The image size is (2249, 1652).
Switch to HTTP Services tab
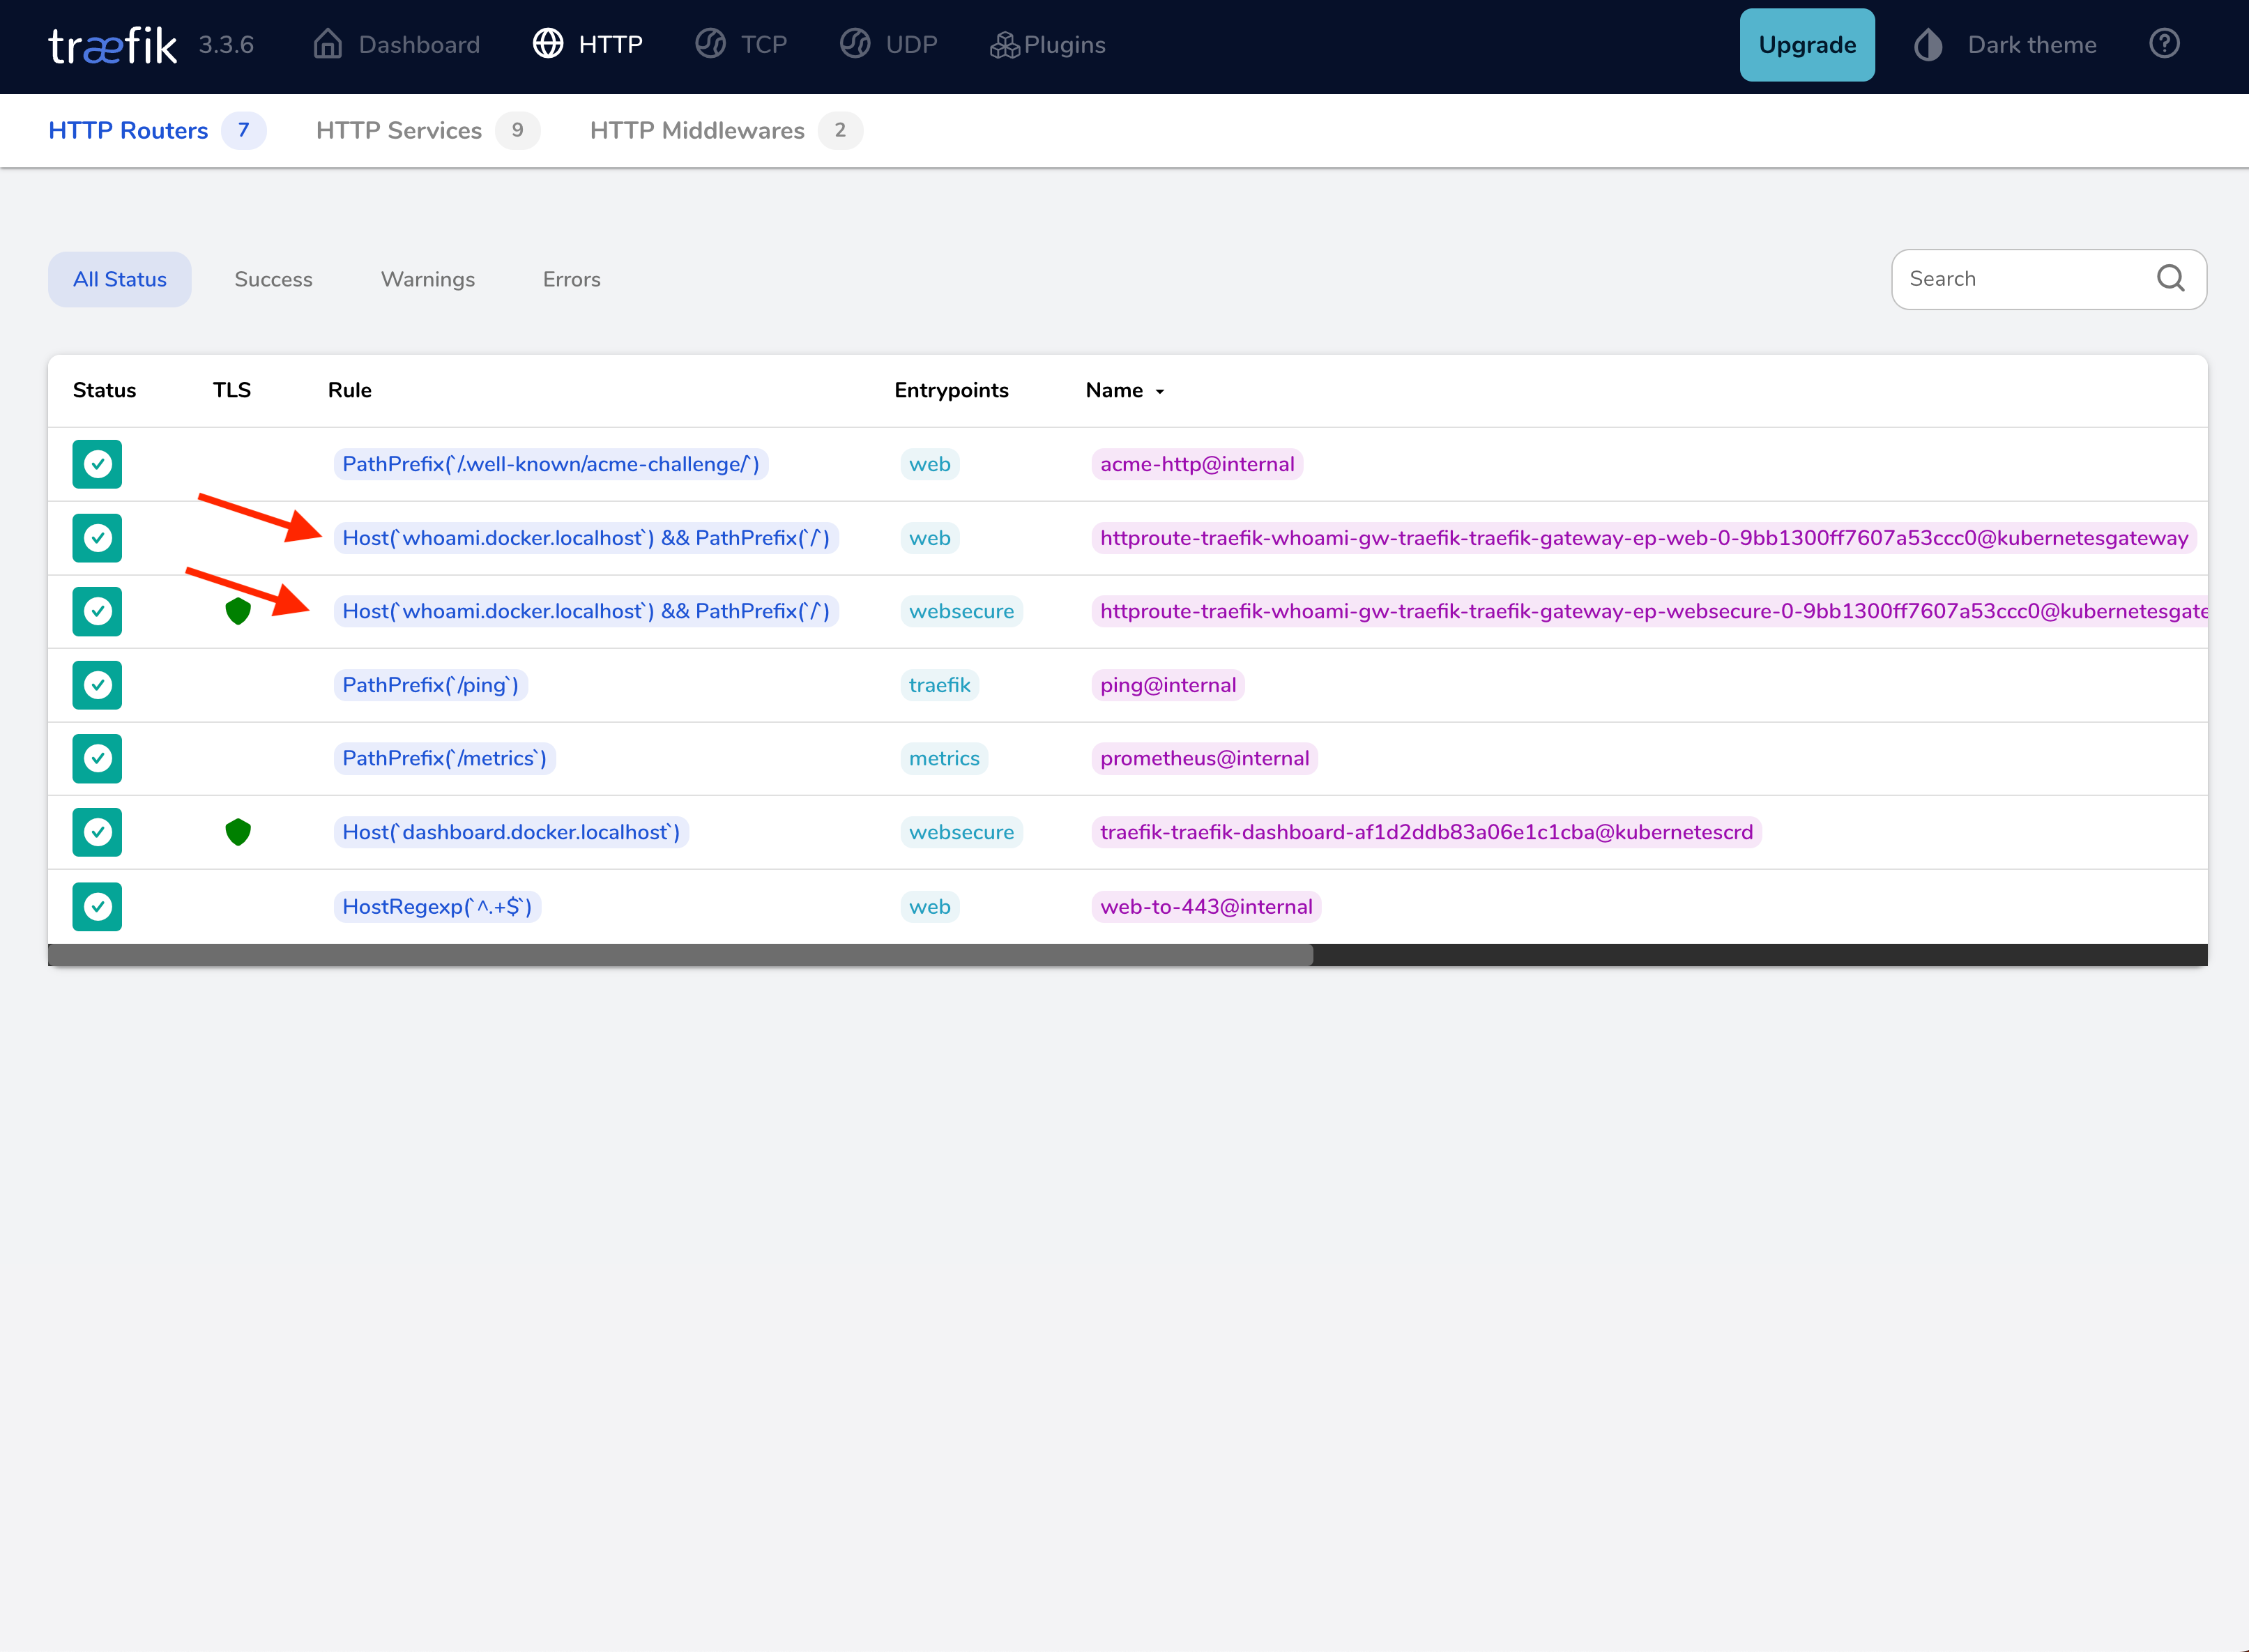coord(399,131)
